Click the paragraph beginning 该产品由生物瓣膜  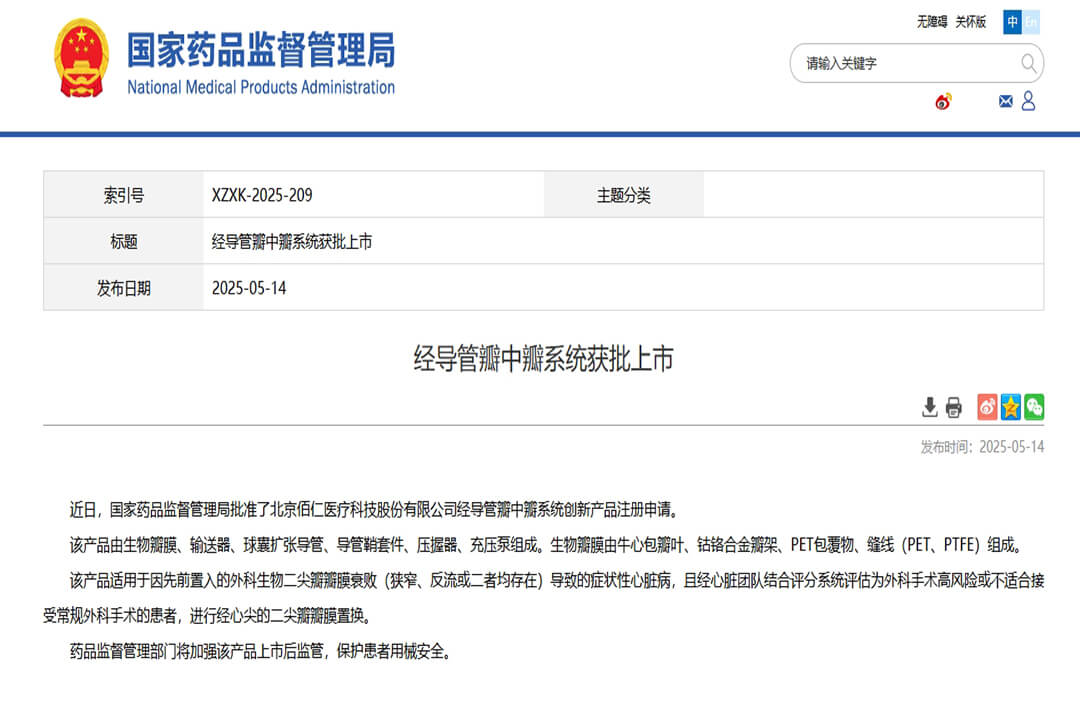[548, 545]
